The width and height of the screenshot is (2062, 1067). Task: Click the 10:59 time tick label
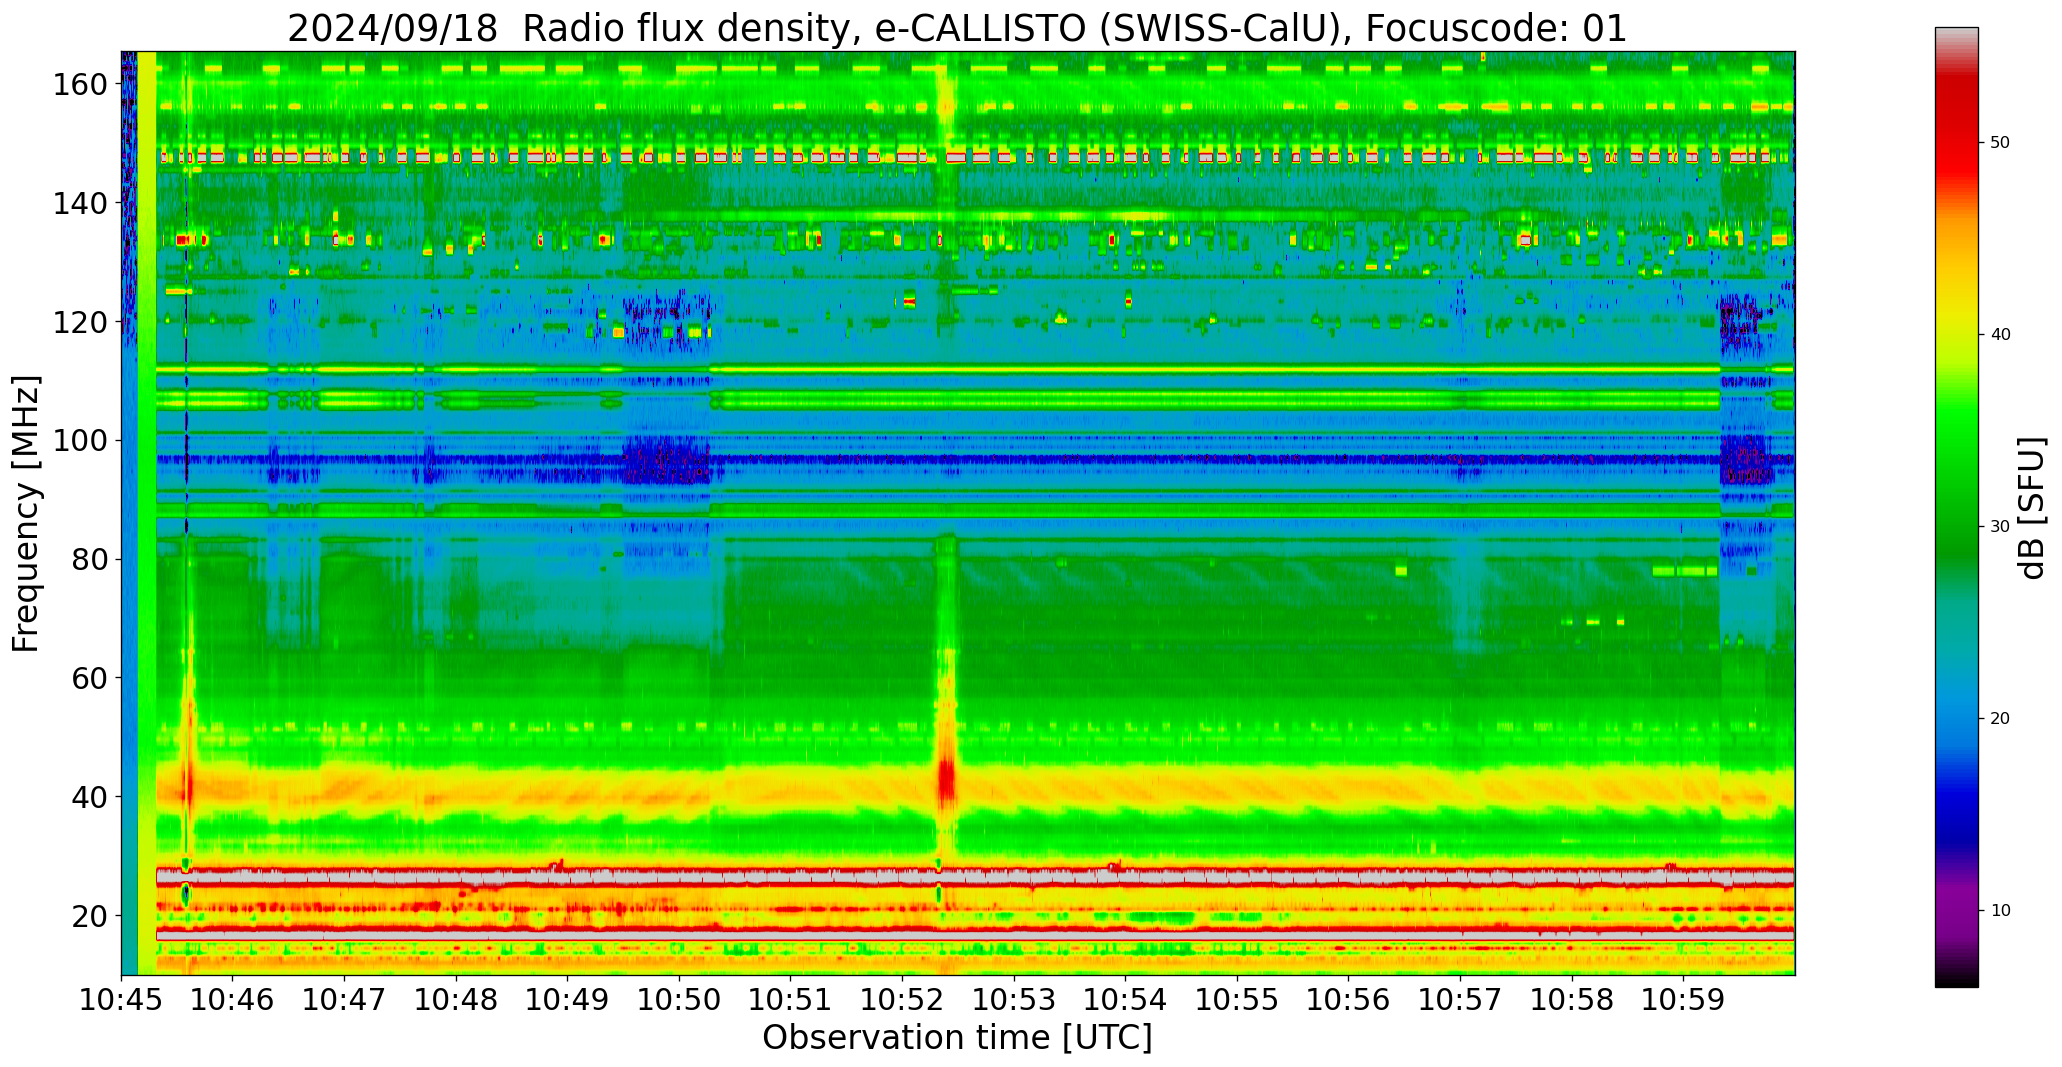(x=1683, y=1001)
